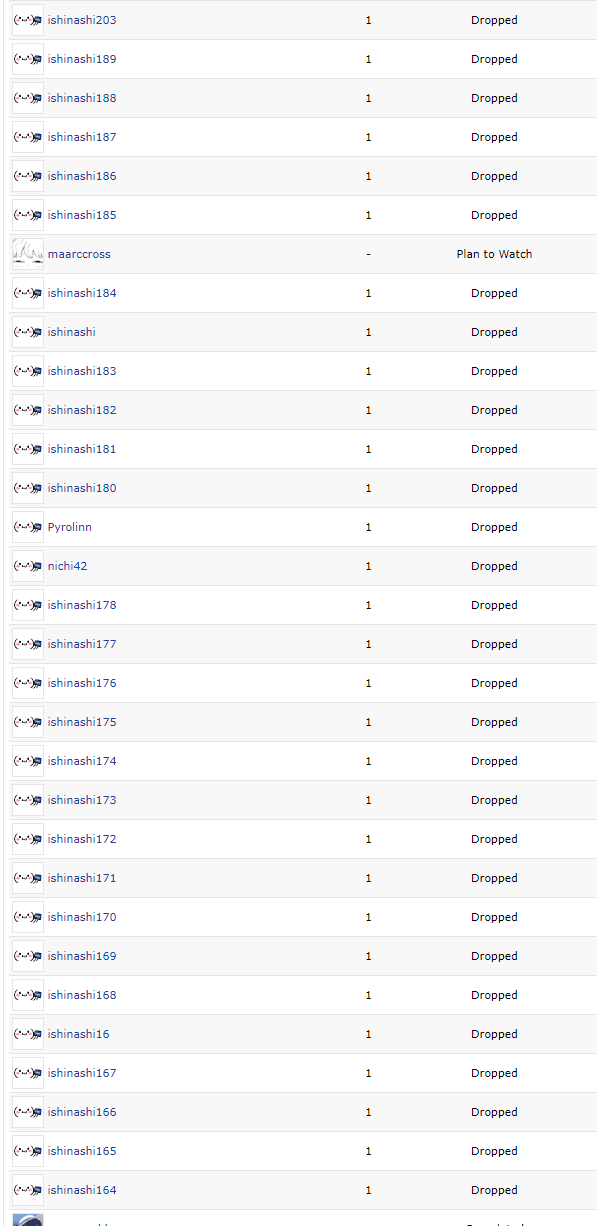
Task: Click the partially visible avatar at bottom
Action: (28, 1219)
